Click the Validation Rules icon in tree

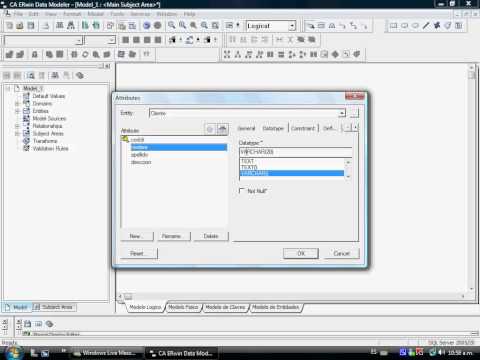26,148
